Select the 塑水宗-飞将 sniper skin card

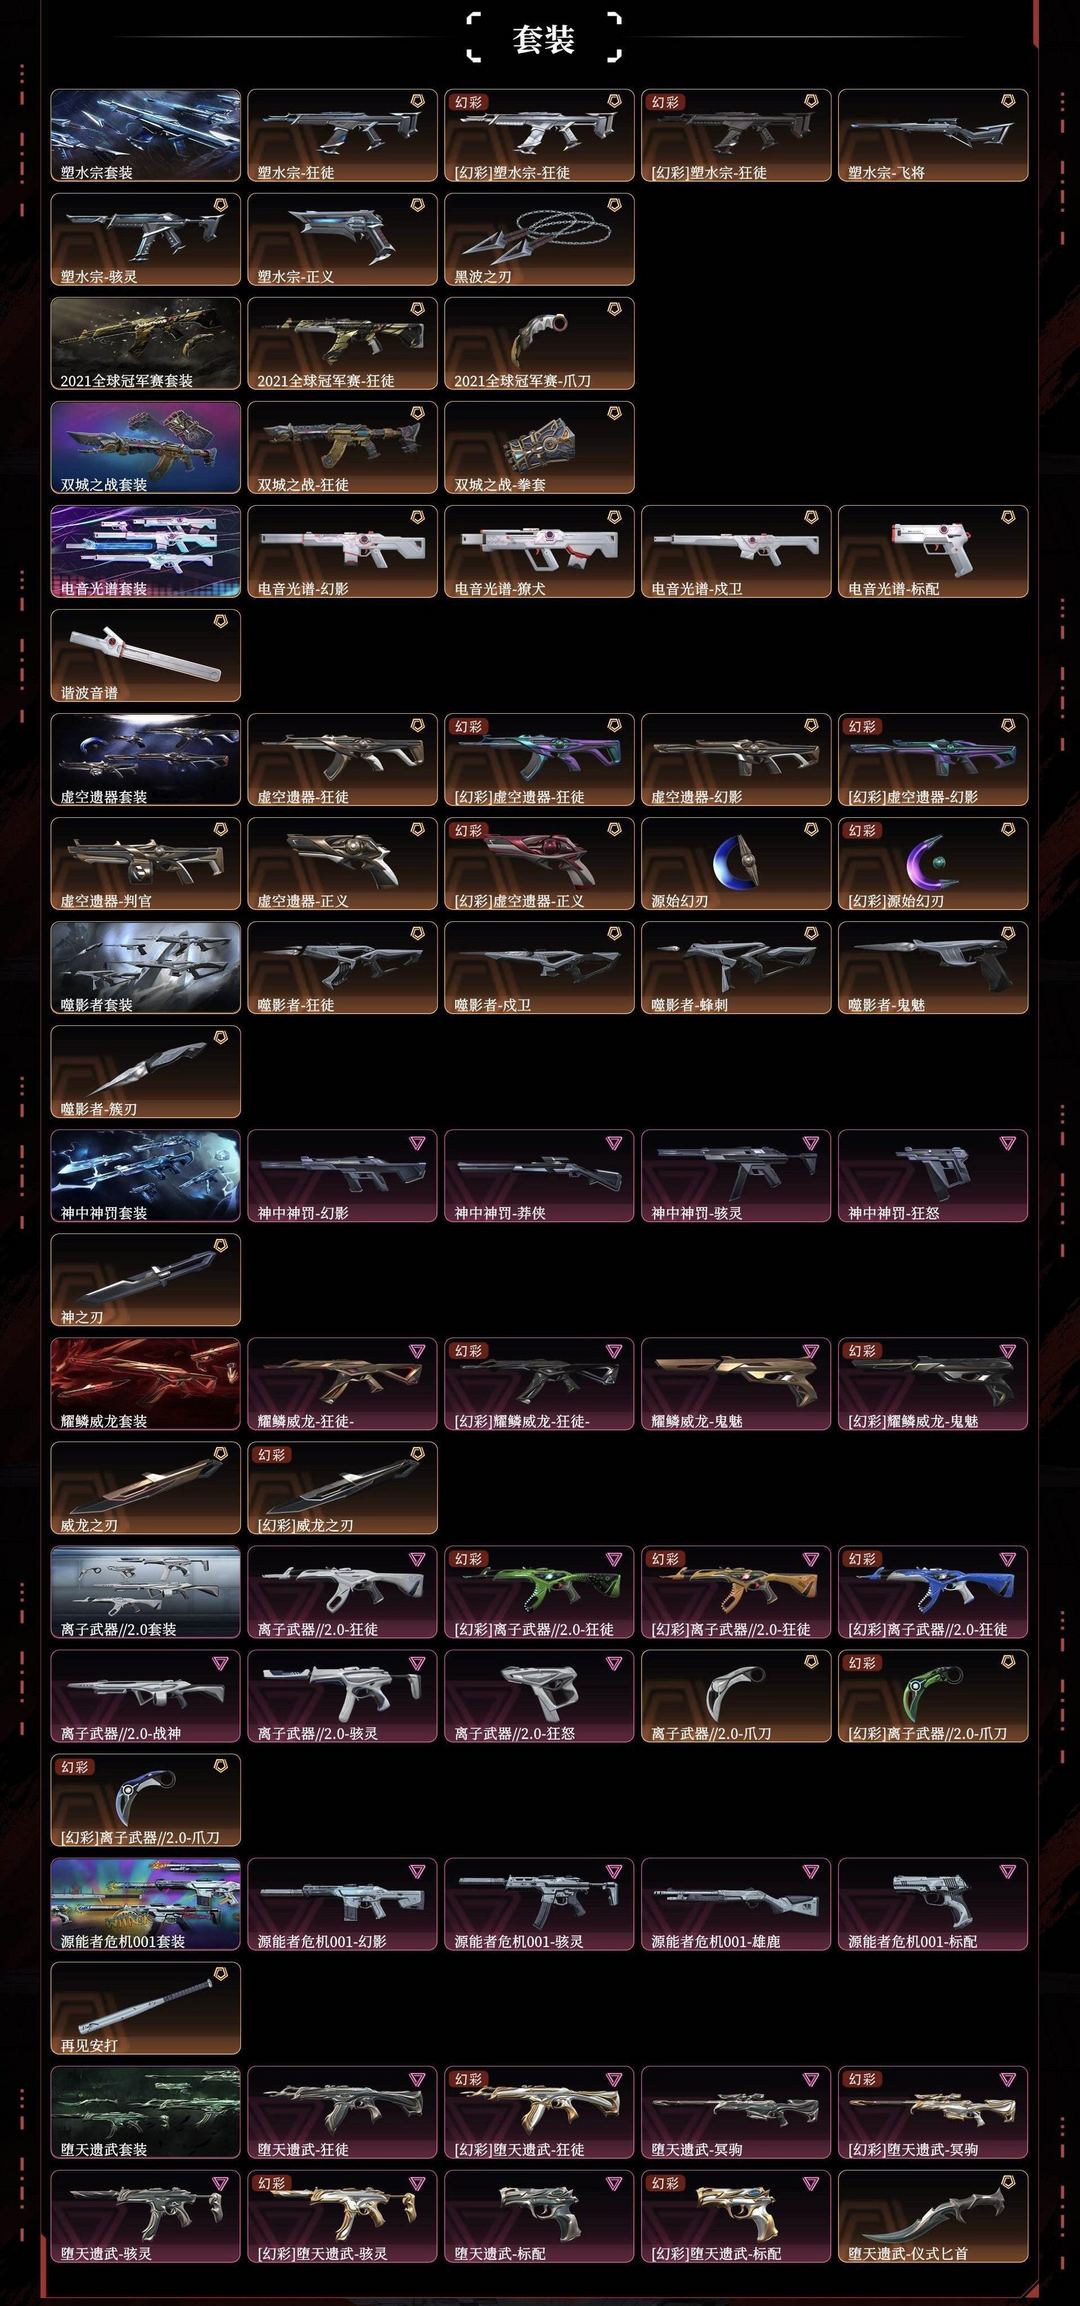click(933, 135)
